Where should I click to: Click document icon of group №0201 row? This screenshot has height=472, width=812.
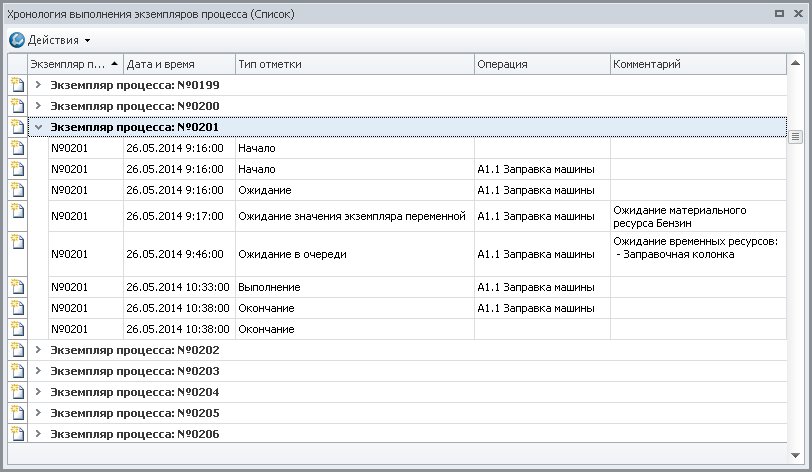click(x=18, y=127)
